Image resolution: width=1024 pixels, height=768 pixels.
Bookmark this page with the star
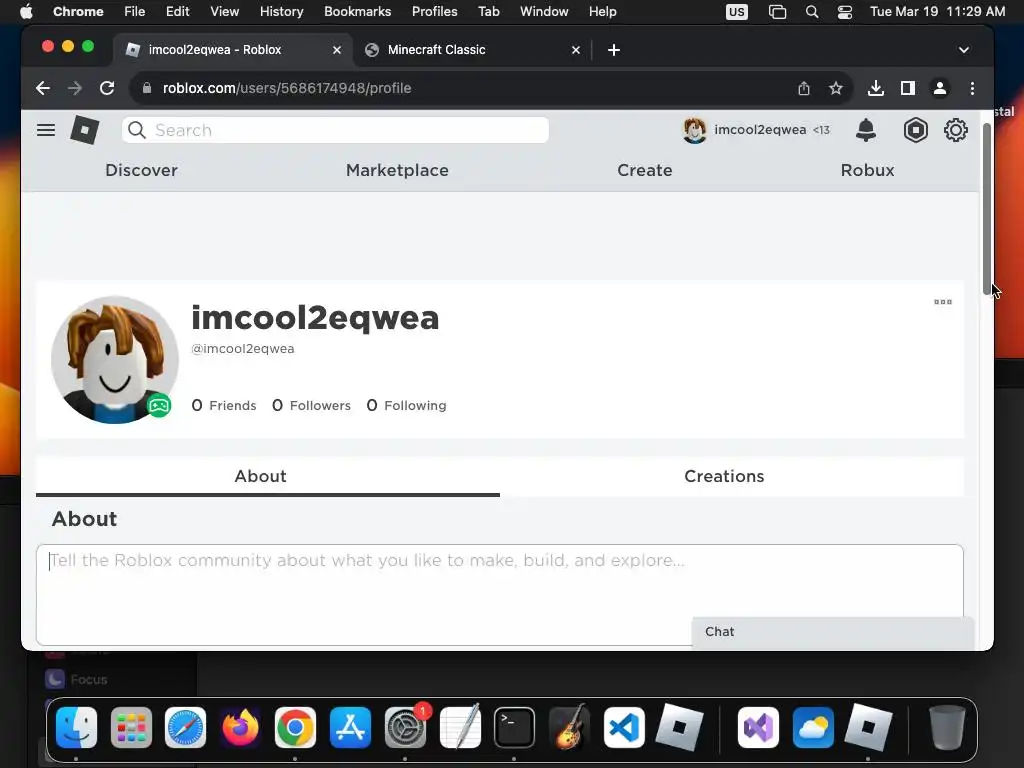[835, 88]
